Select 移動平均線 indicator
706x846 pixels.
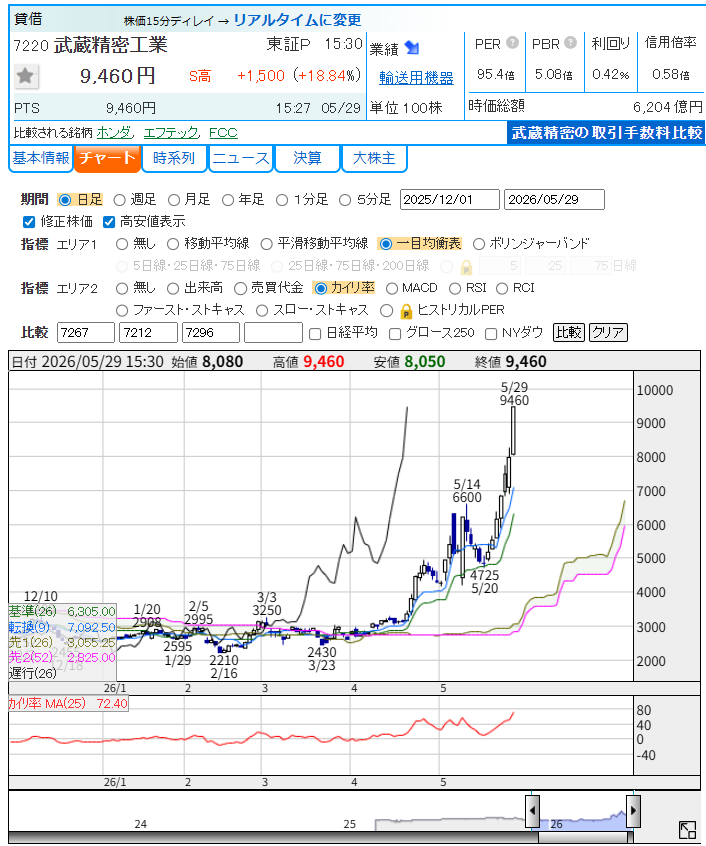pyautogui.click(x=173, y=244)
